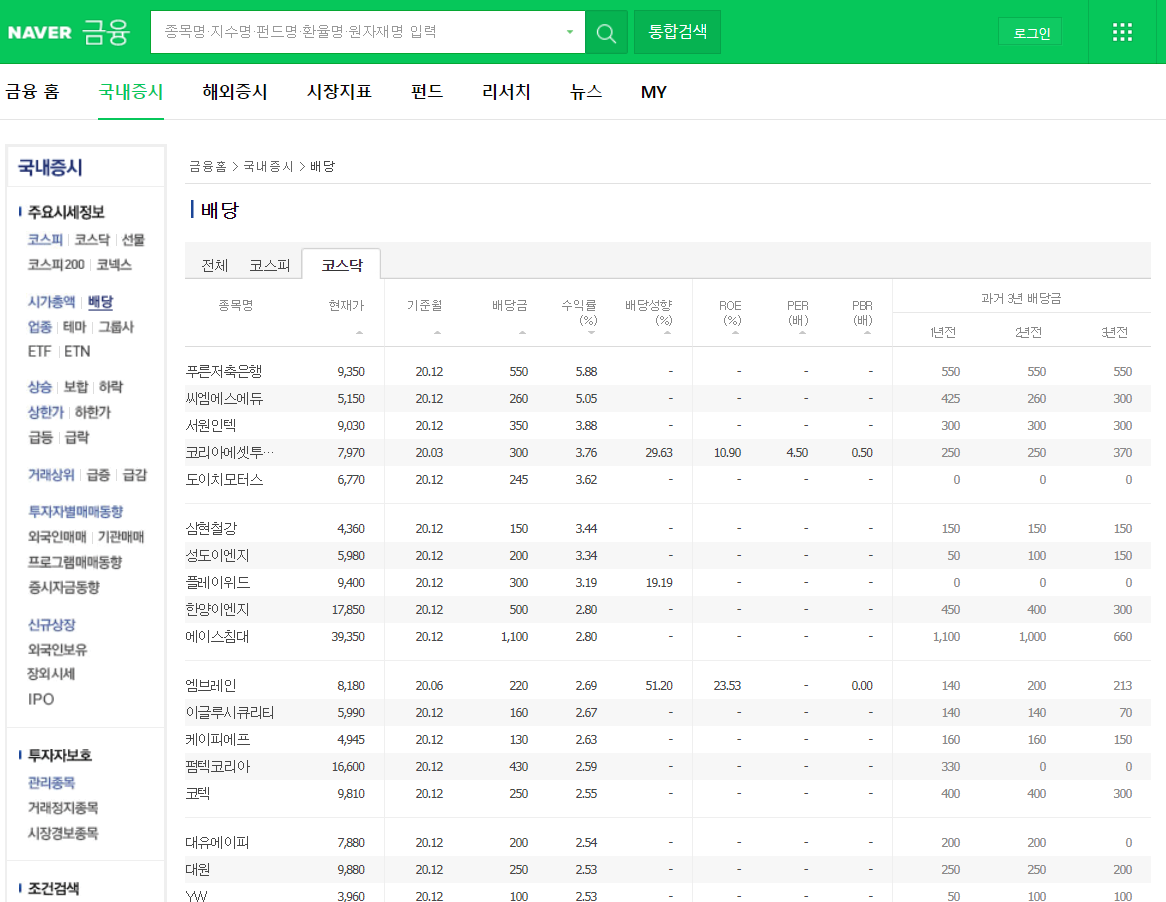Open sidebar 코넥스 link

point(114,264)
